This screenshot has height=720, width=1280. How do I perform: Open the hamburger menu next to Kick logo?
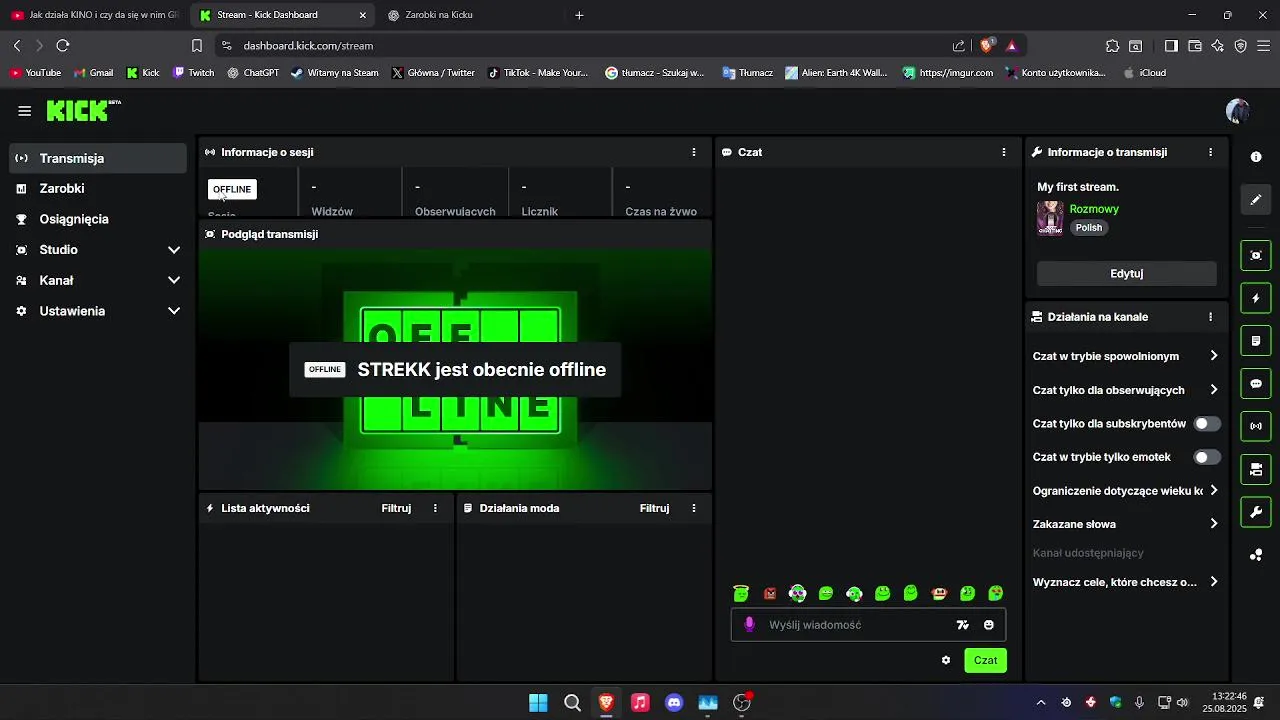24,111
